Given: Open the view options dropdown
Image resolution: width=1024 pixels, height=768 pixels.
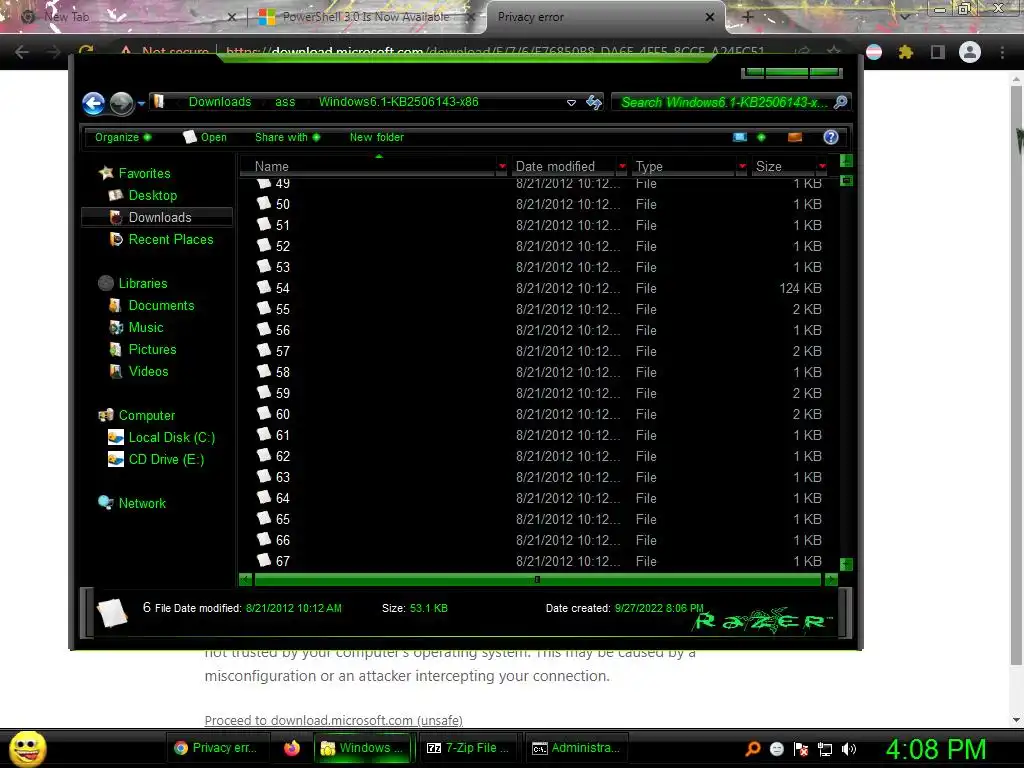Looking at the screenshot, I should pyautogui.click(x=761, y=137).
